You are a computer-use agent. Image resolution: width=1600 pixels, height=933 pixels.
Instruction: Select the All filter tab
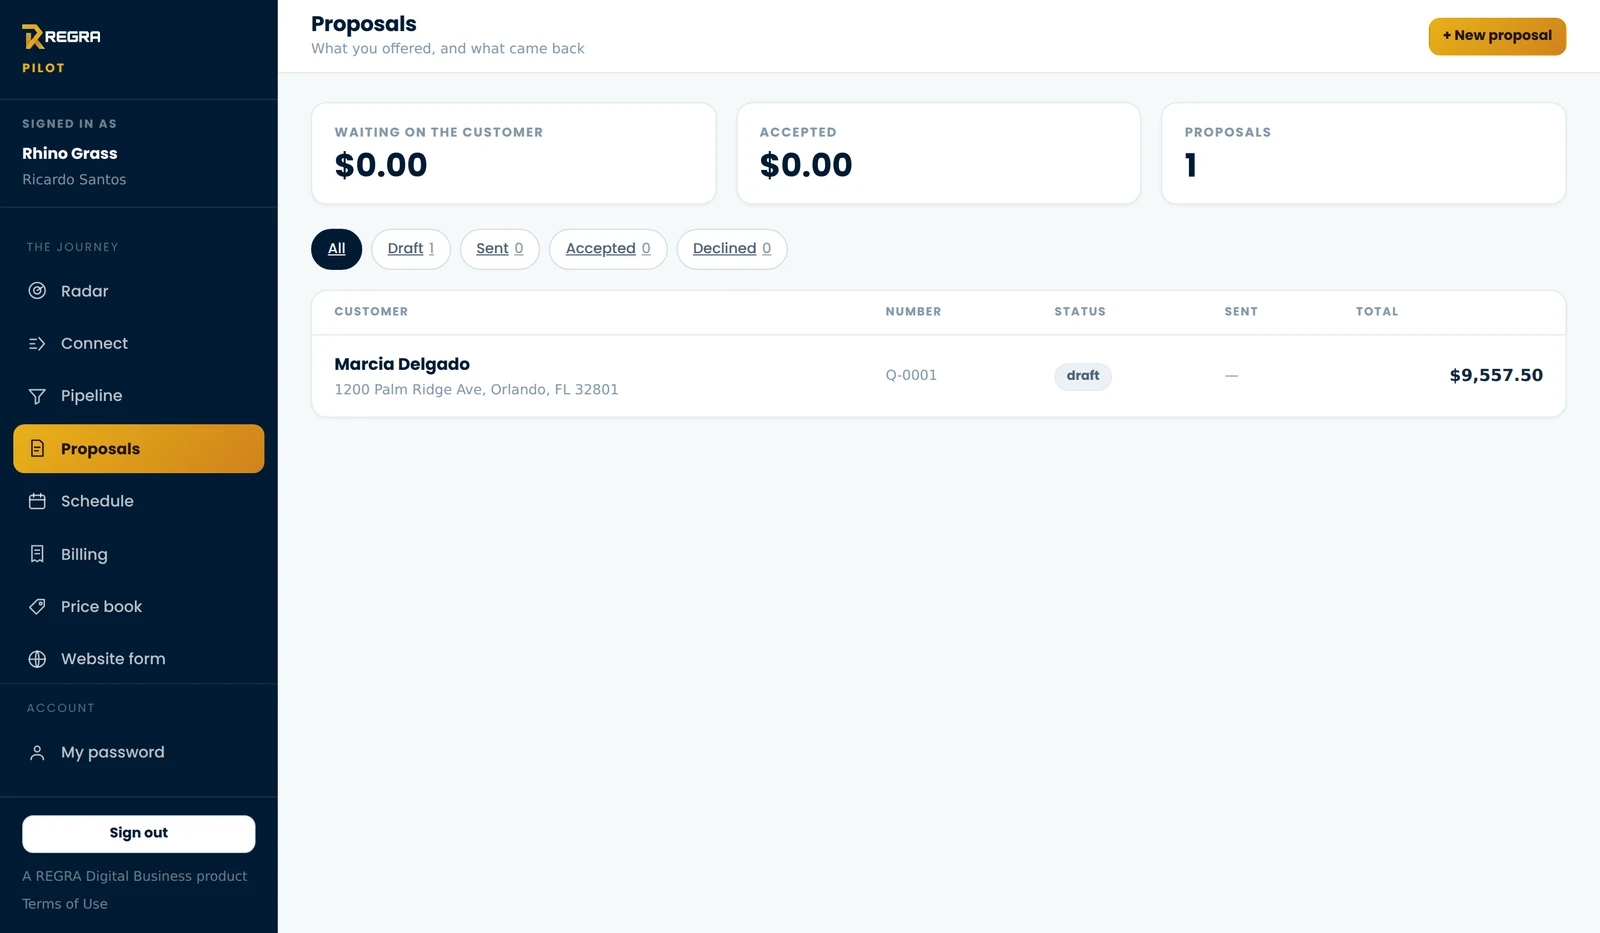336,249
